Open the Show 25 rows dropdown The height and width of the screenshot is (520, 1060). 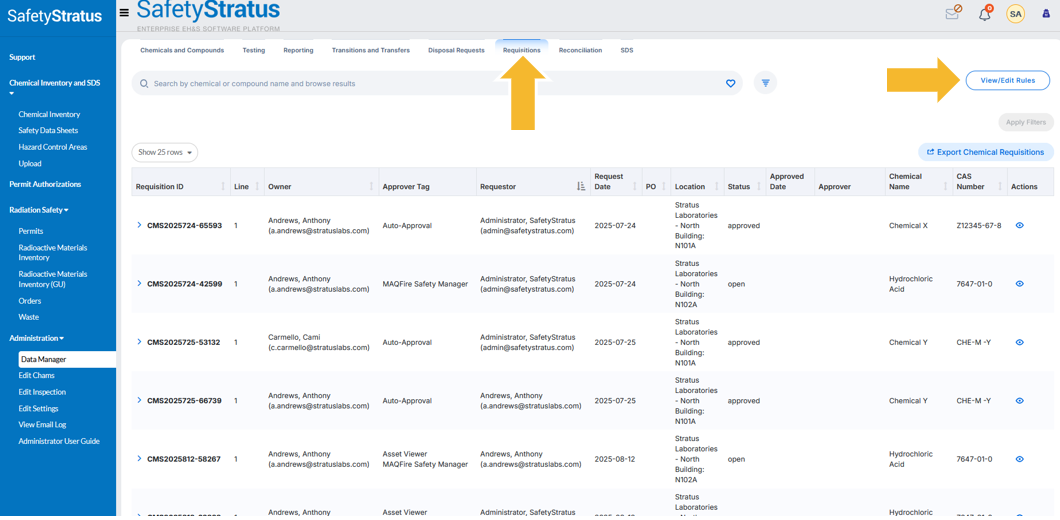coord(164,153)
